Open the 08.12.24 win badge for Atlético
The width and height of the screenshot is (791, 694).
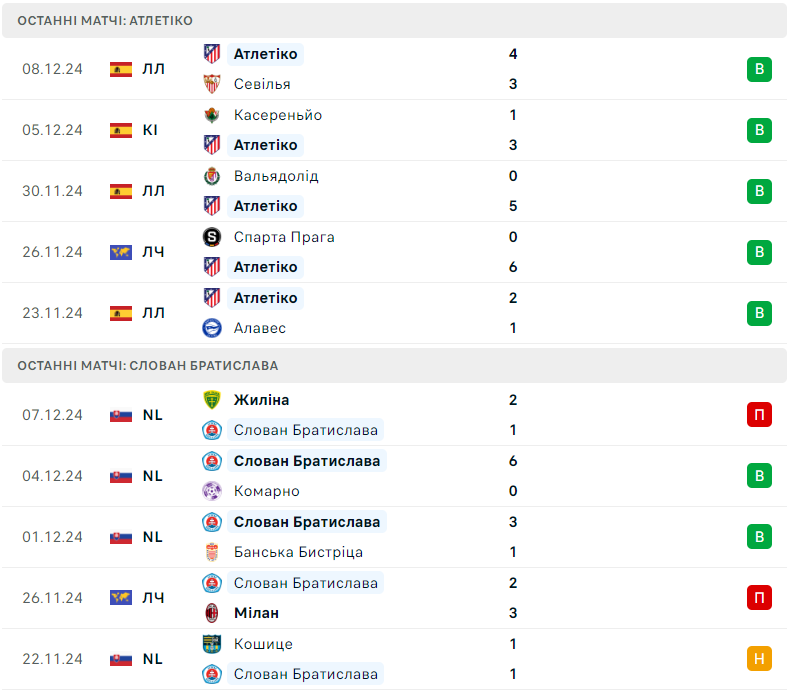(x=759, y=69)
